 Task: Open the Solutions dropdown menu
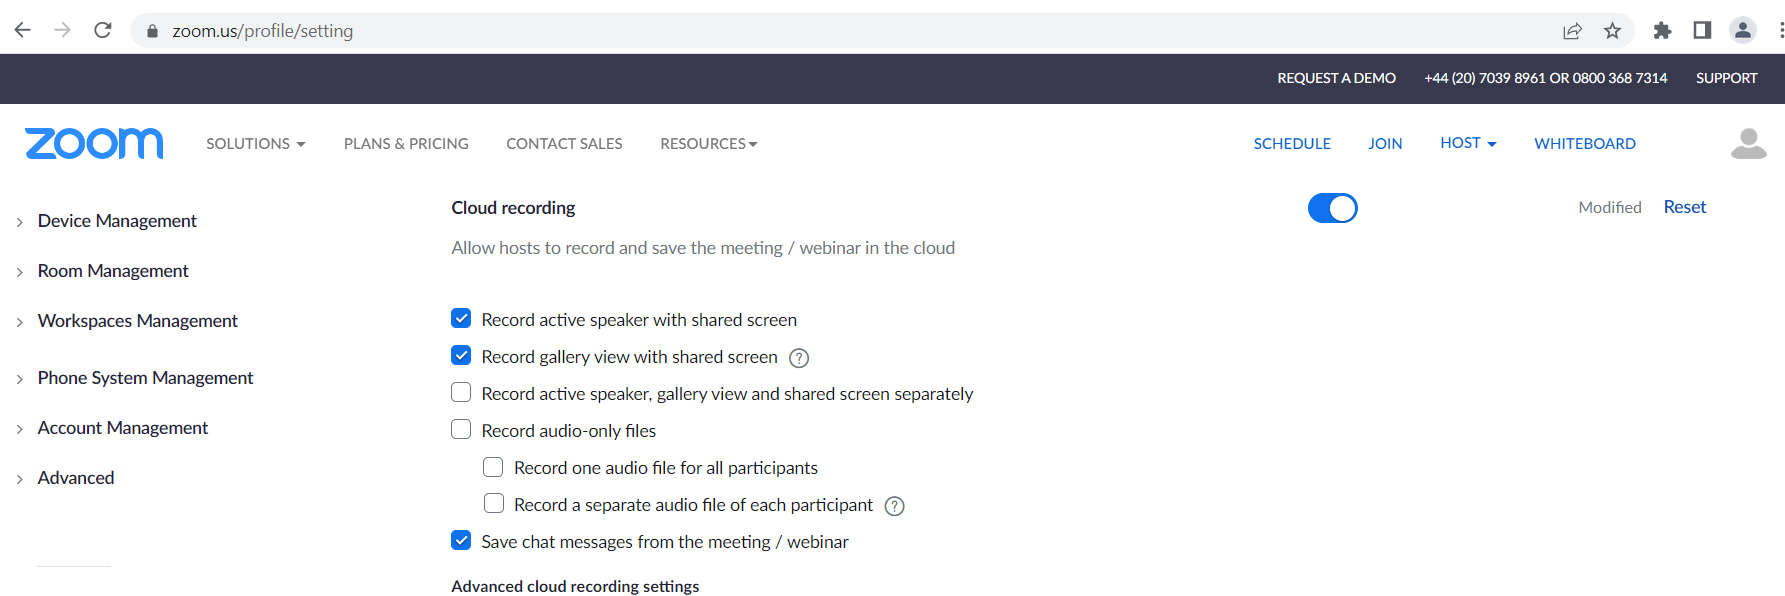pos(255,144)
